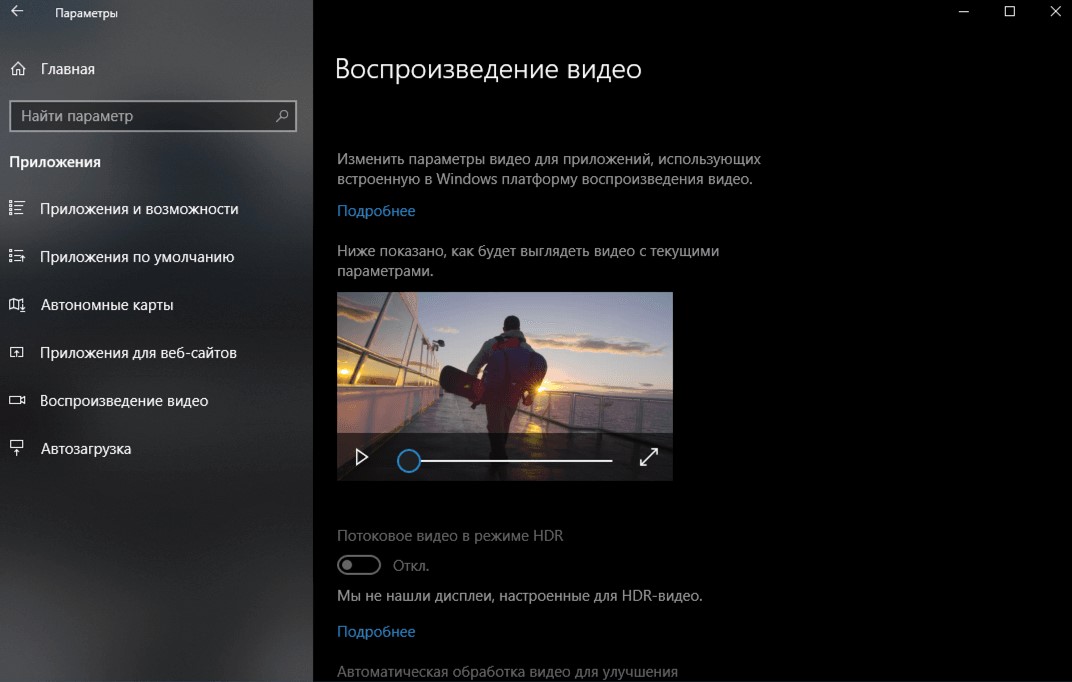Click Подробнее link under the video description
The width and height of the screenshot is (1072, 682).
376,210
